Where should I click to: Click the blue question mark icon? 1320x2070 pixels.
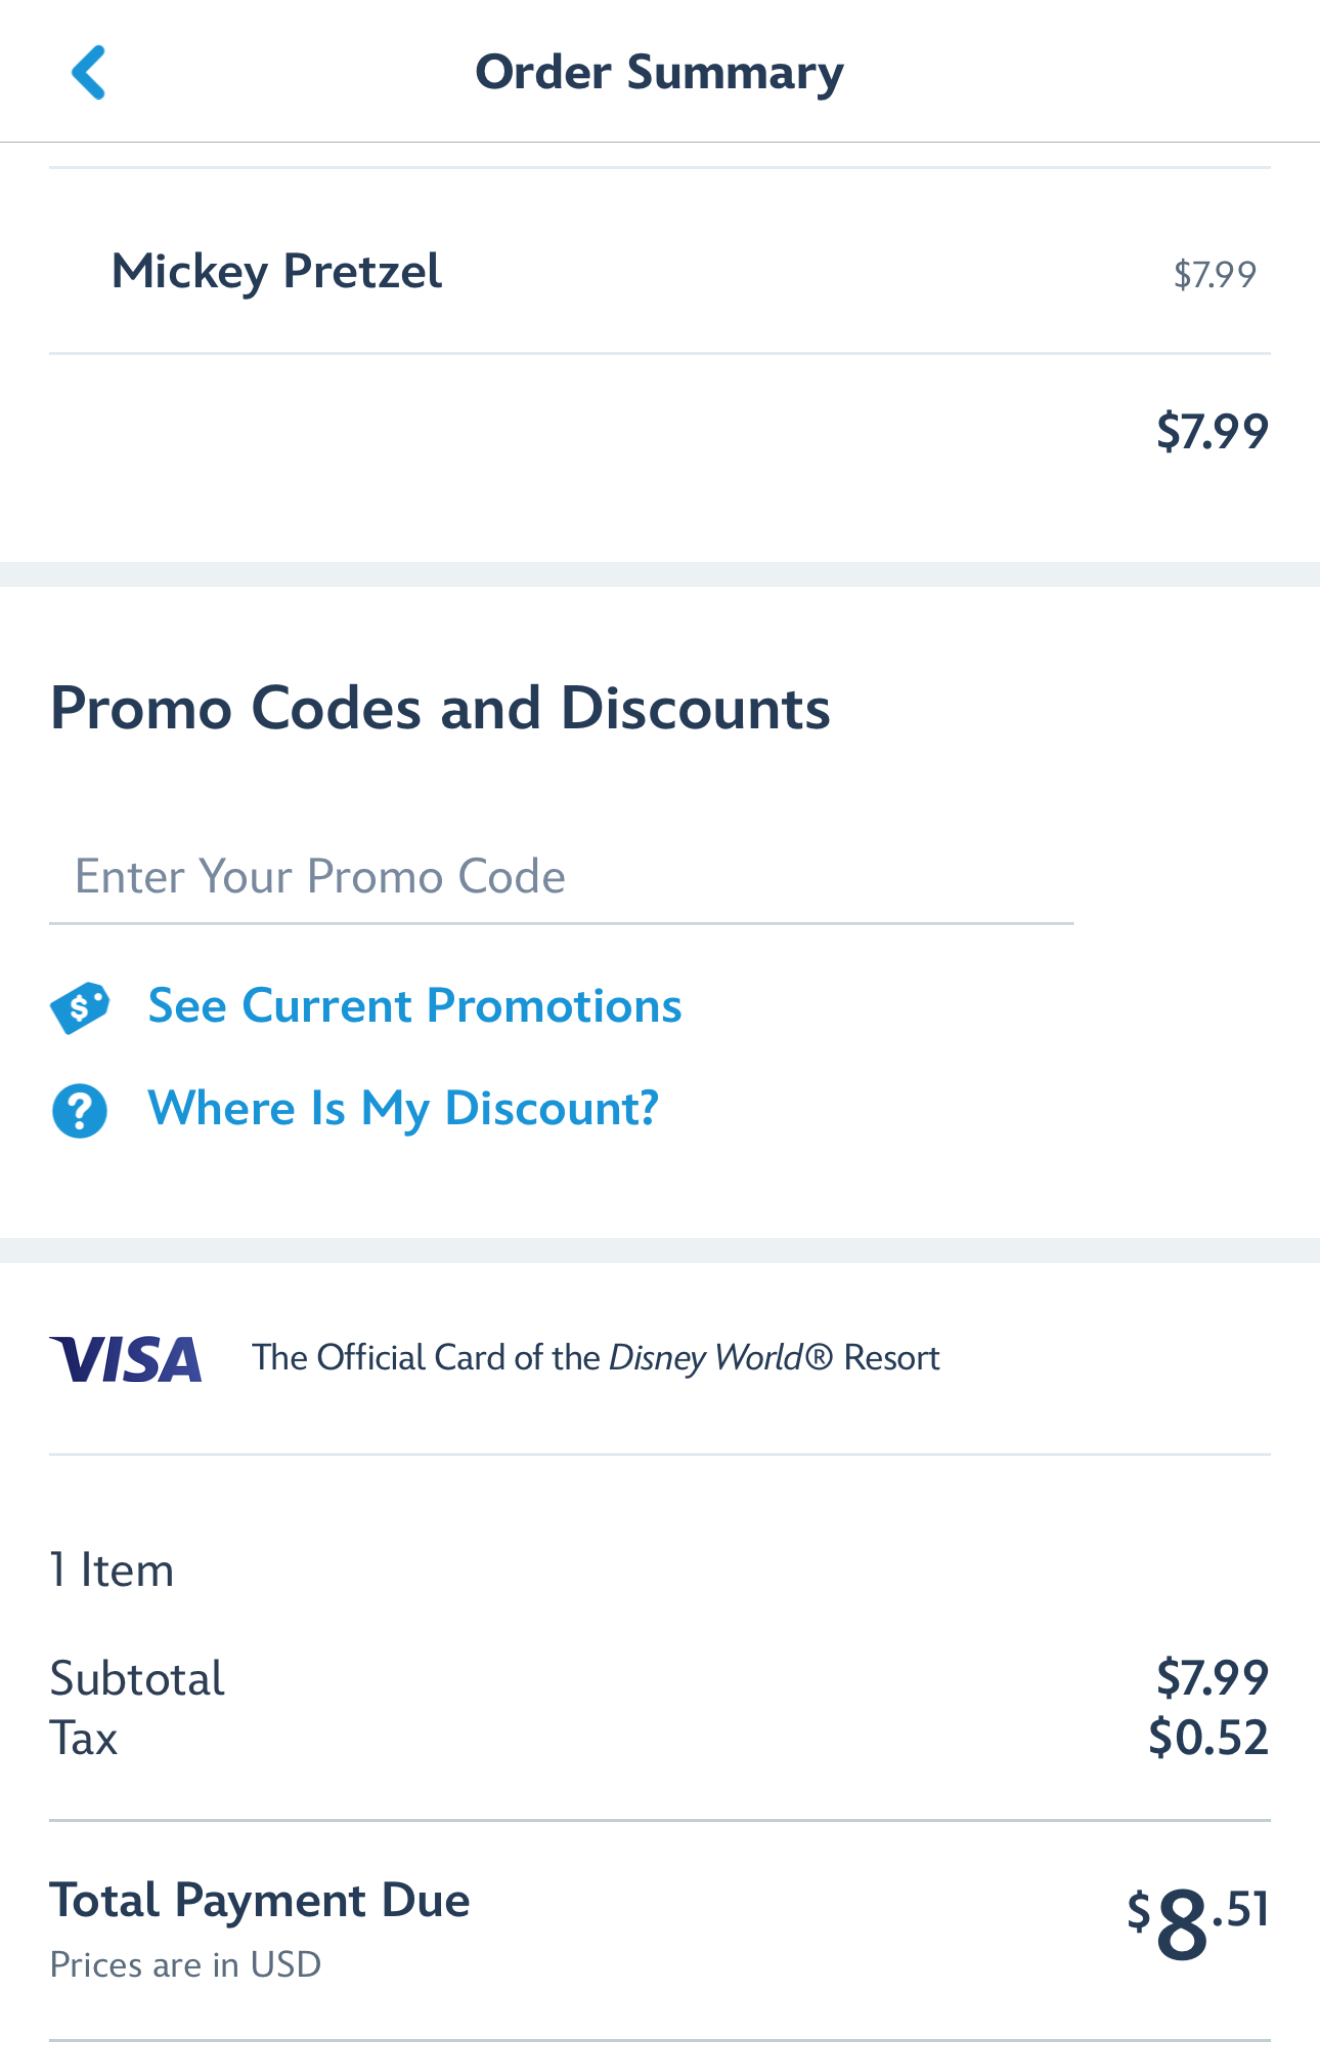click(80, 1111)
